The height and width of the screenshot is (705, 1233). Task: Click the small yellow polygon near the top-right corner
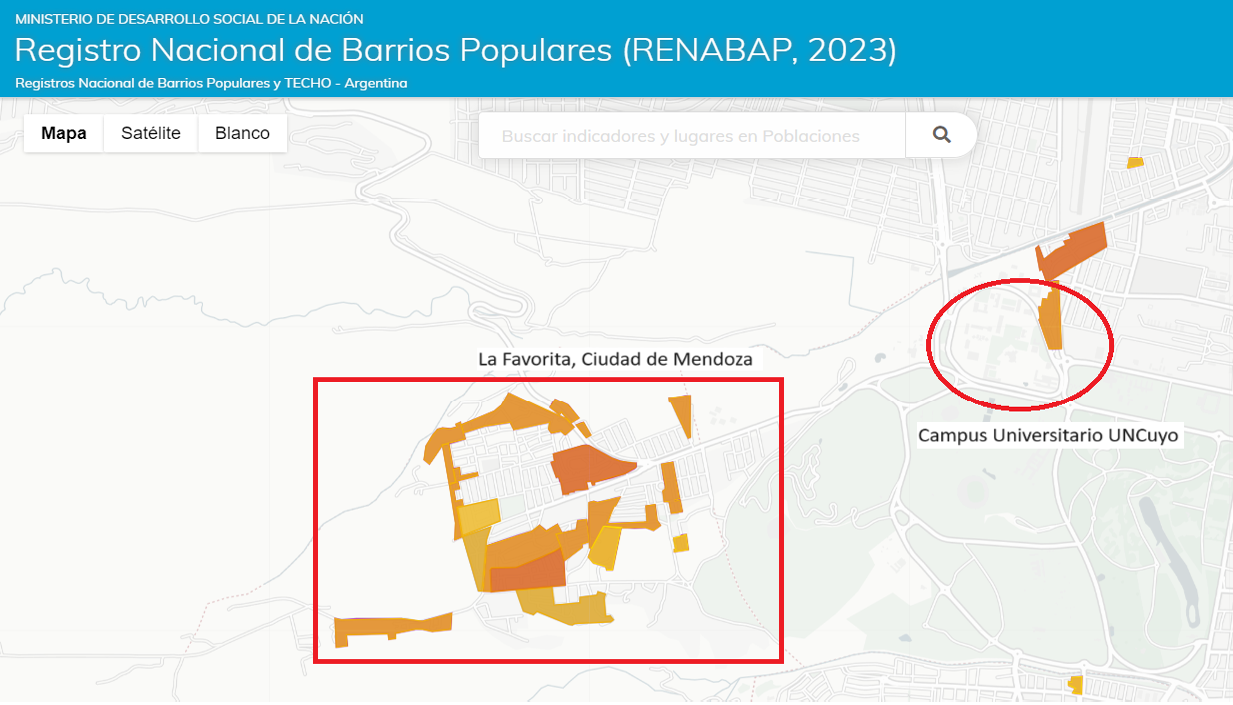1135,160
